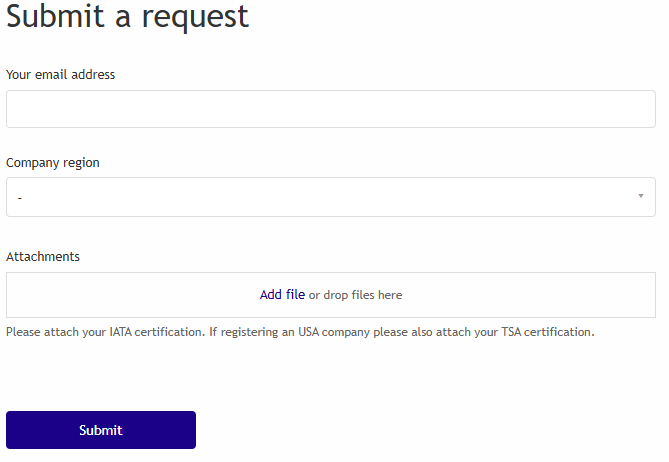Click the Submit a request heading

(x=127, y=17)
